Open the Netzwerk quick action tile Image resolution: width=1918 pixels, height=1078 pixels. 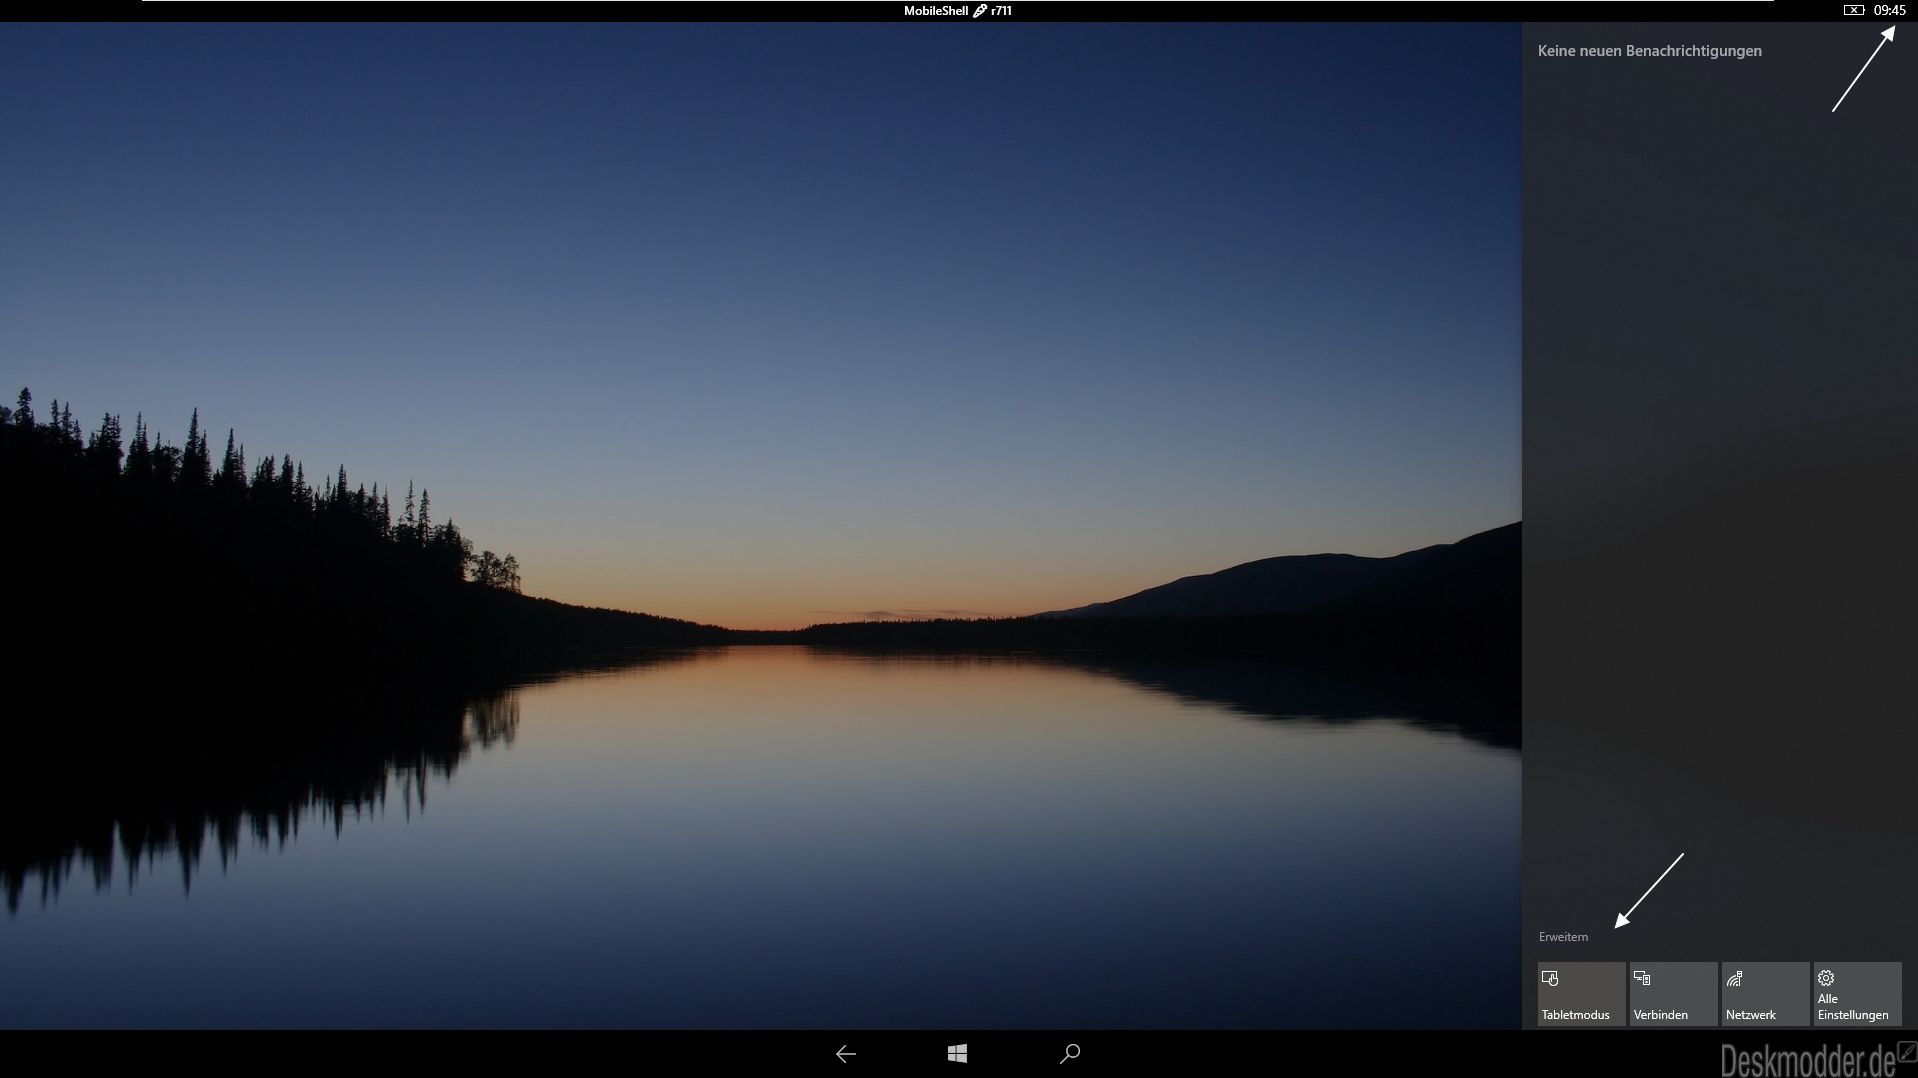pos(1765,994)
